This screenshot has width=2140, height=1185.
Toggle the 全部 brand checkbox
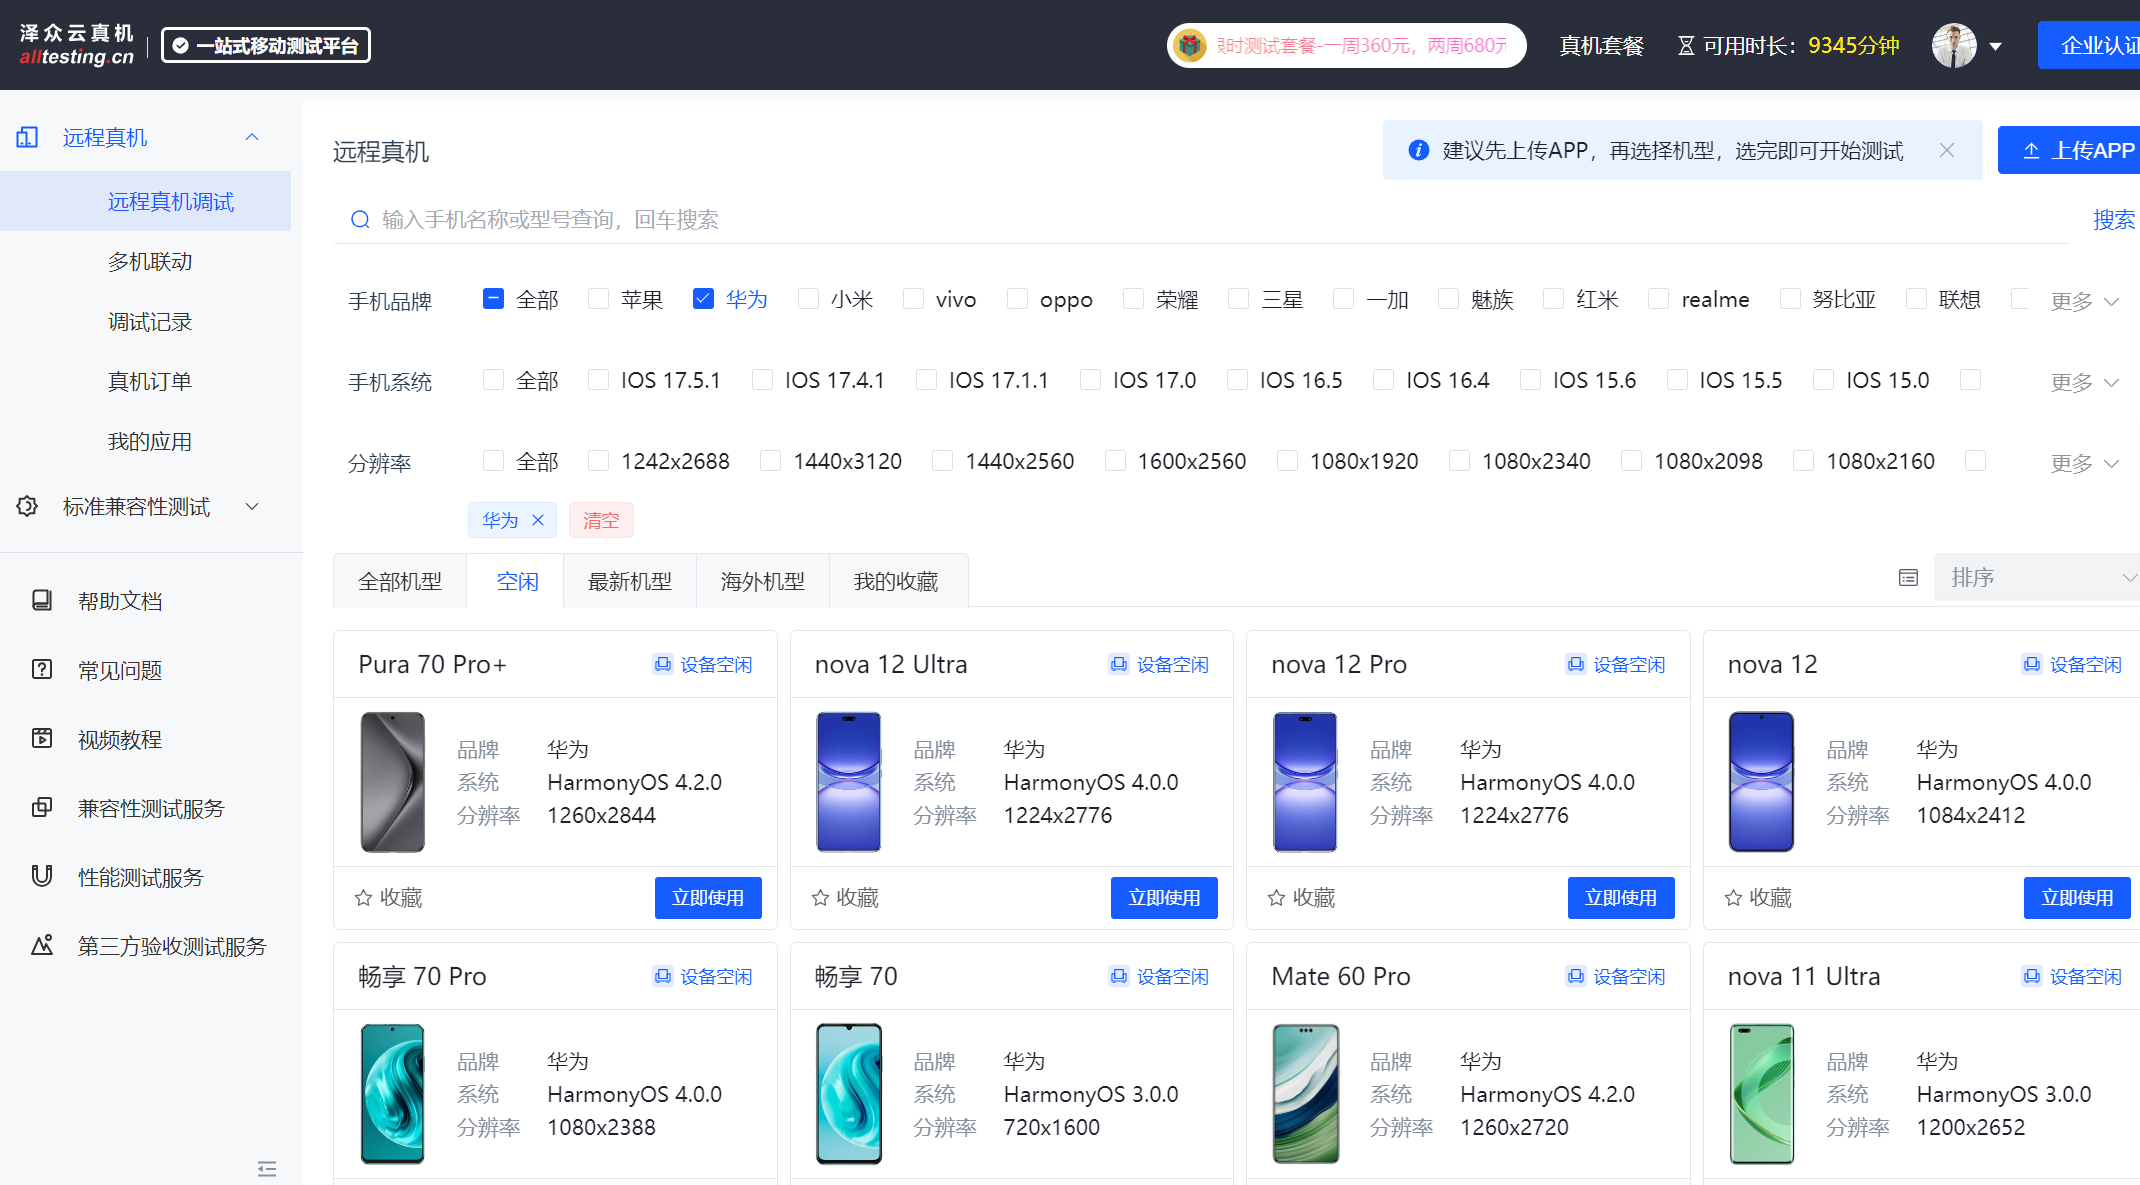(493, 299)
